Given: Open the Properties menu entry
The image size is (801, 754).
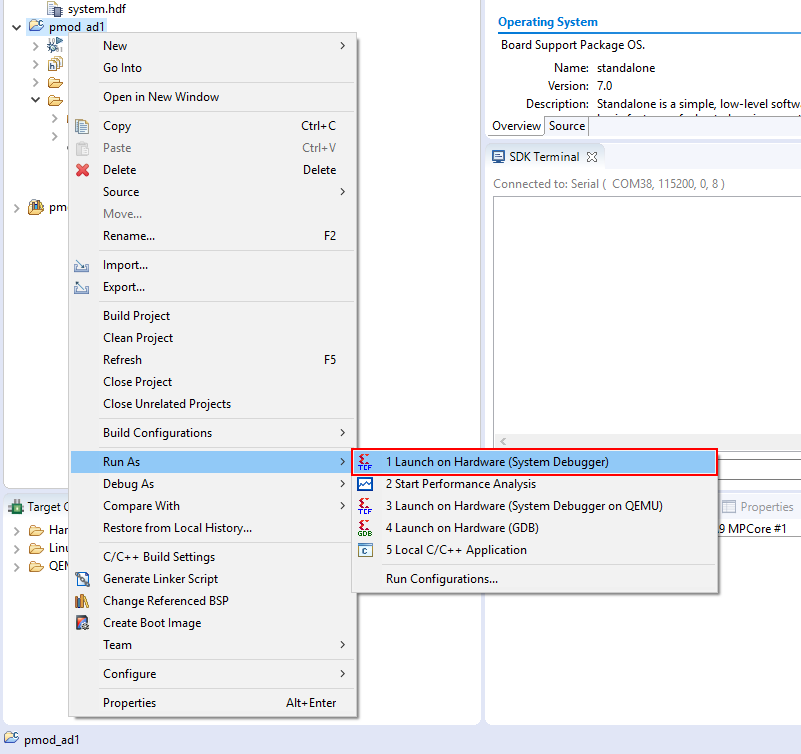Looking at the screenshot, I should click(x=213, y=703).
